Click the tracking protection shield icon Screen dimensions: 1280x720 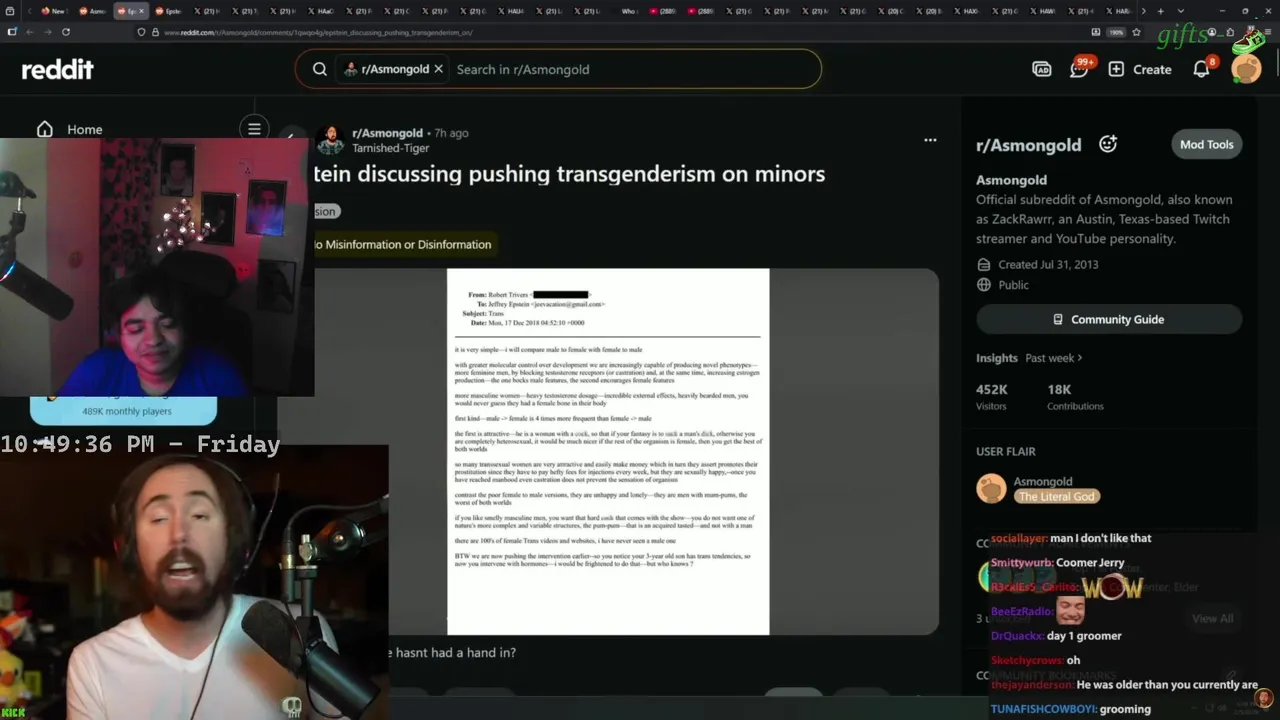coord(141,32)
